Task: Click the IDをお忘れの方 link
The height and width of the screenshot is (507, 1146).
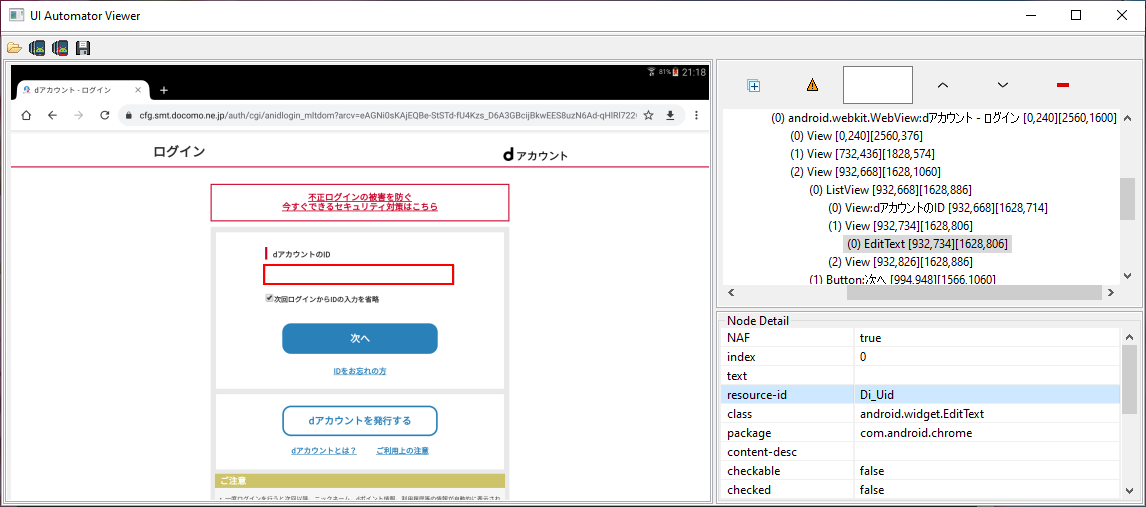Action: point(360,371)
